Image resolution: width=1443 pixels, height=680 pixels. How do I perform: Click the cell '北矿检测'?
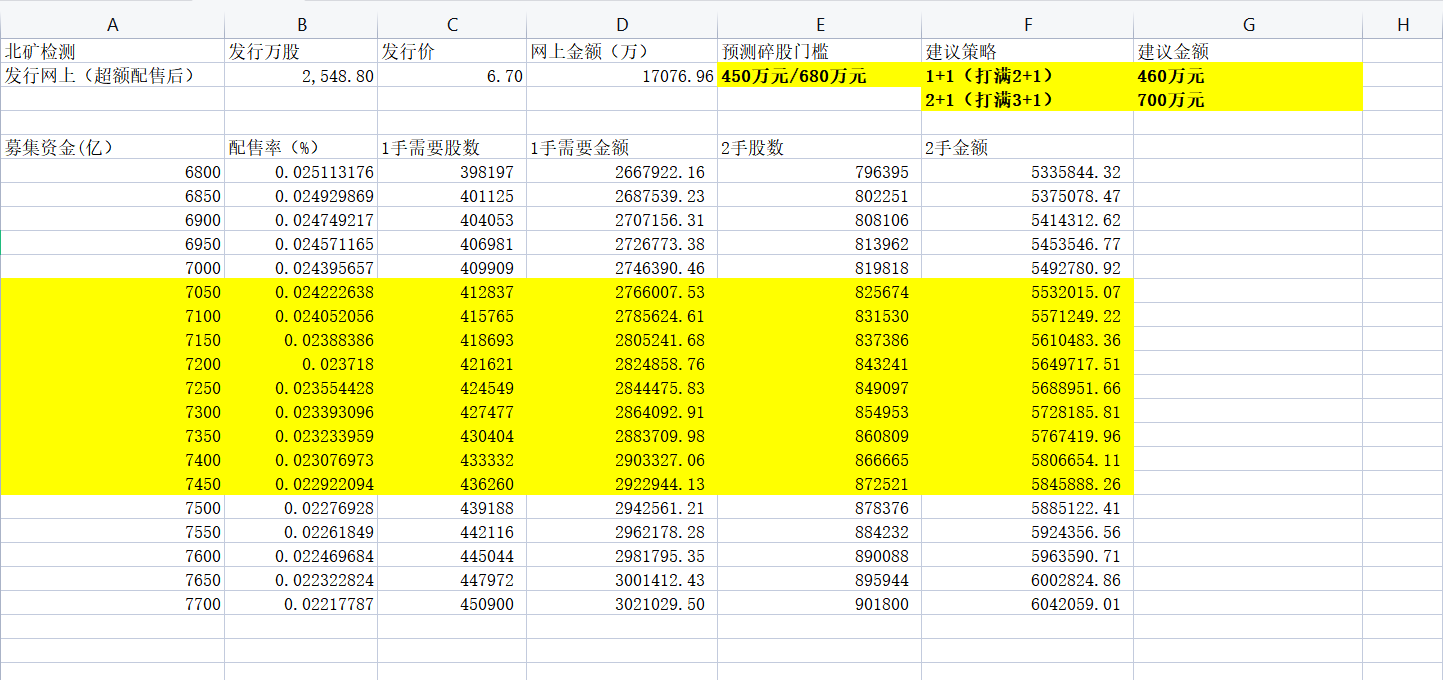point(112,51)
